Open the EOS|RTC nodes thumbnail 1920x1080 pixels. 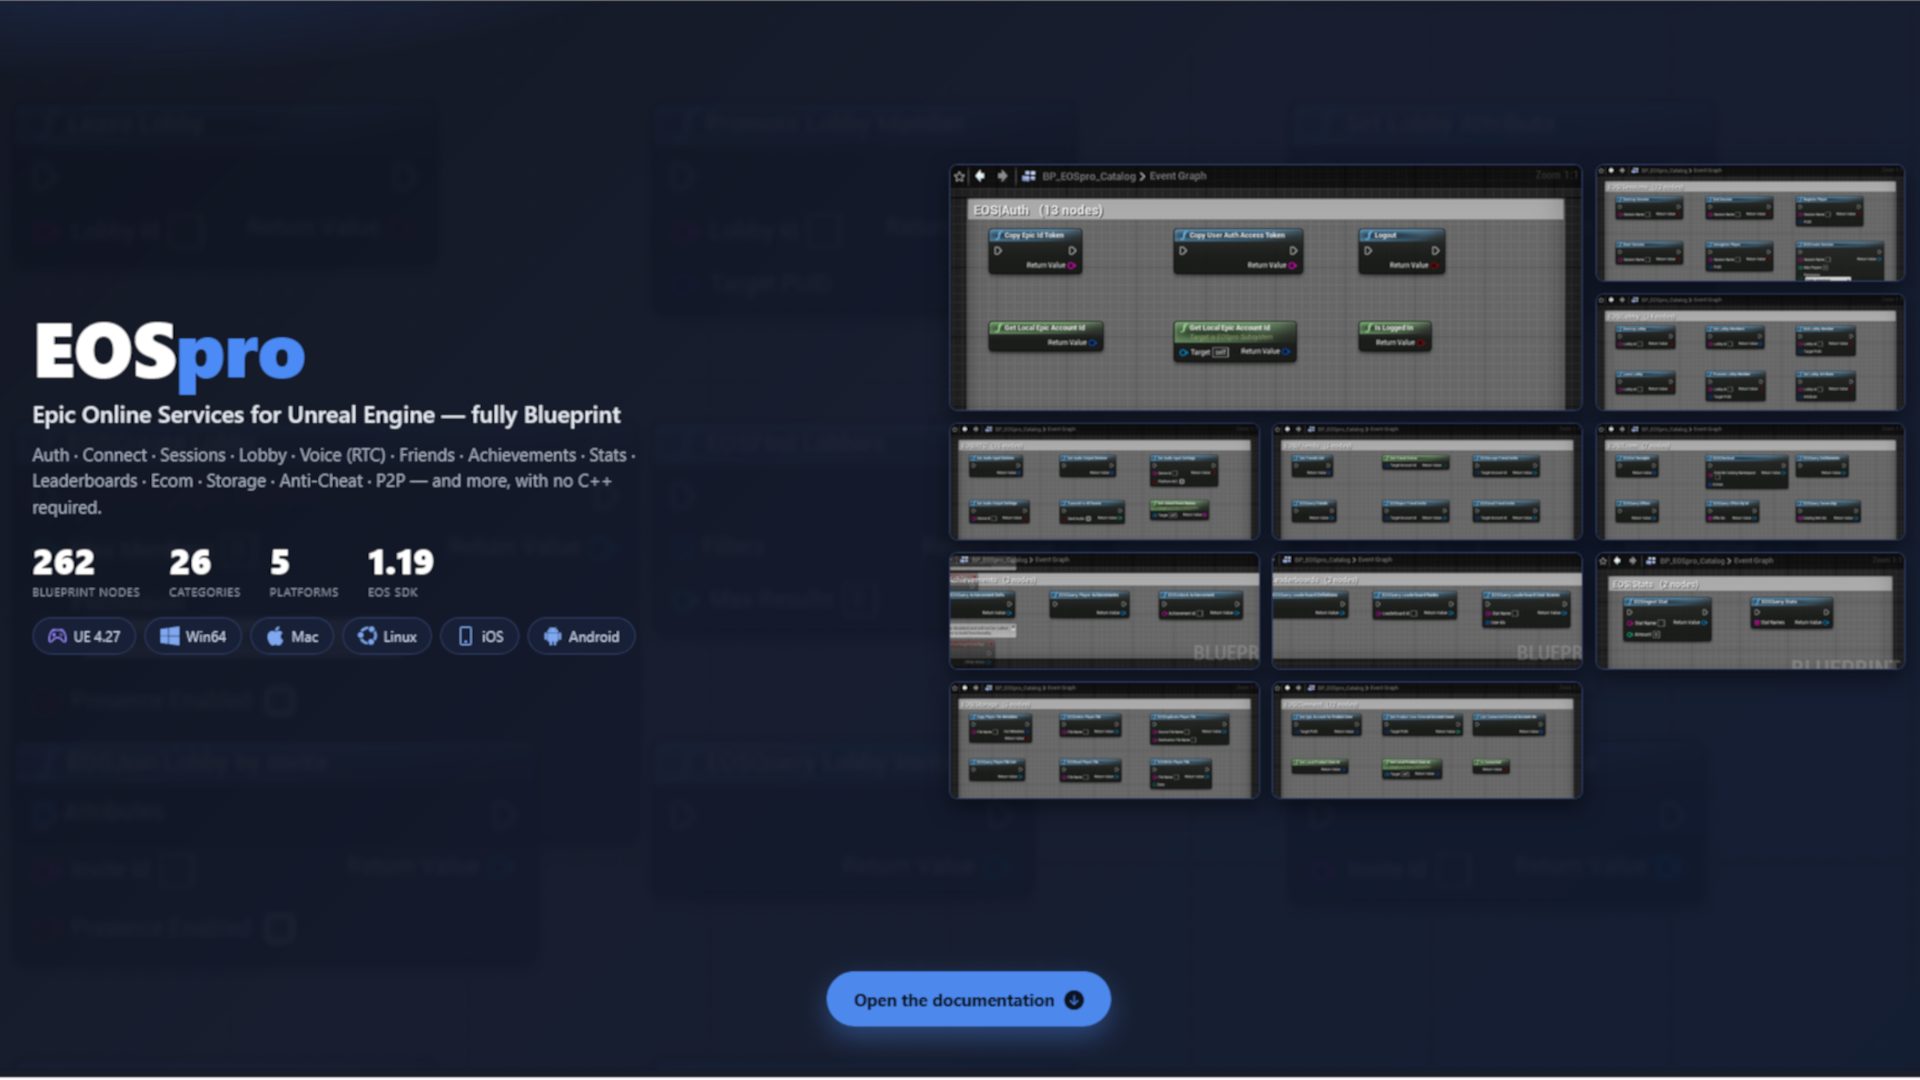(1104, 482)
